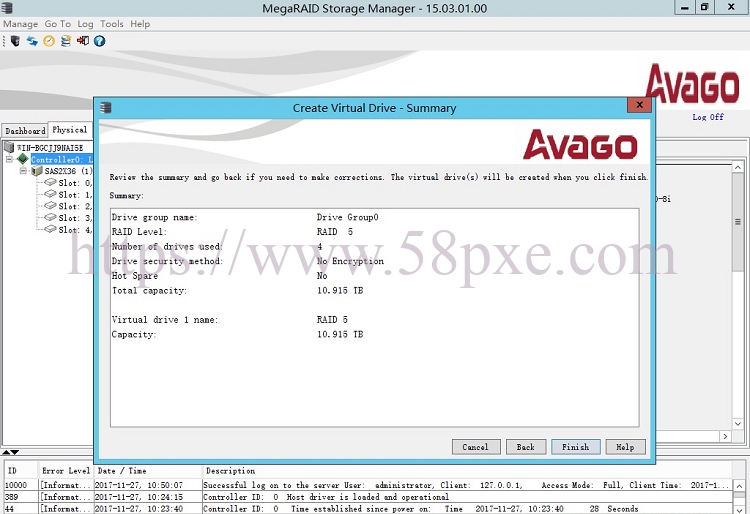Click the Slot: 0 drive icon

(50, 182)
